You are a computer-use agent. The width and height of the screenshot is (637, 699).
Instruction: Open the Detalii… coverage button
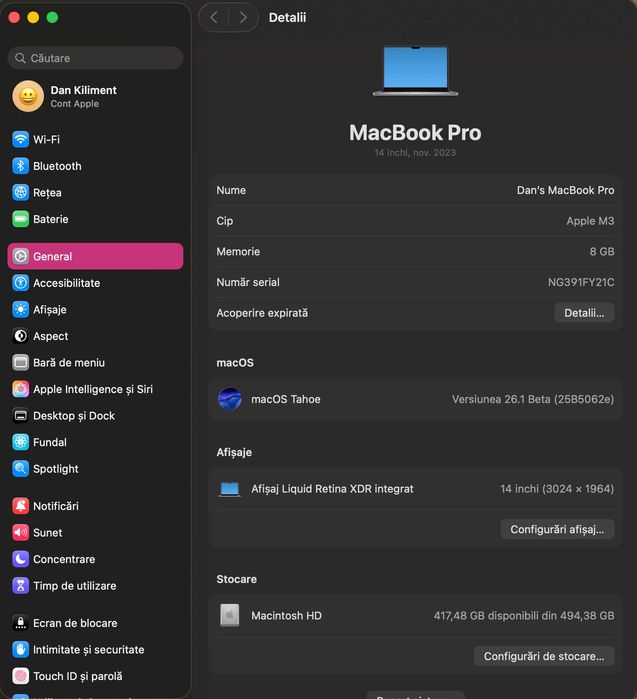click(584, 313)
